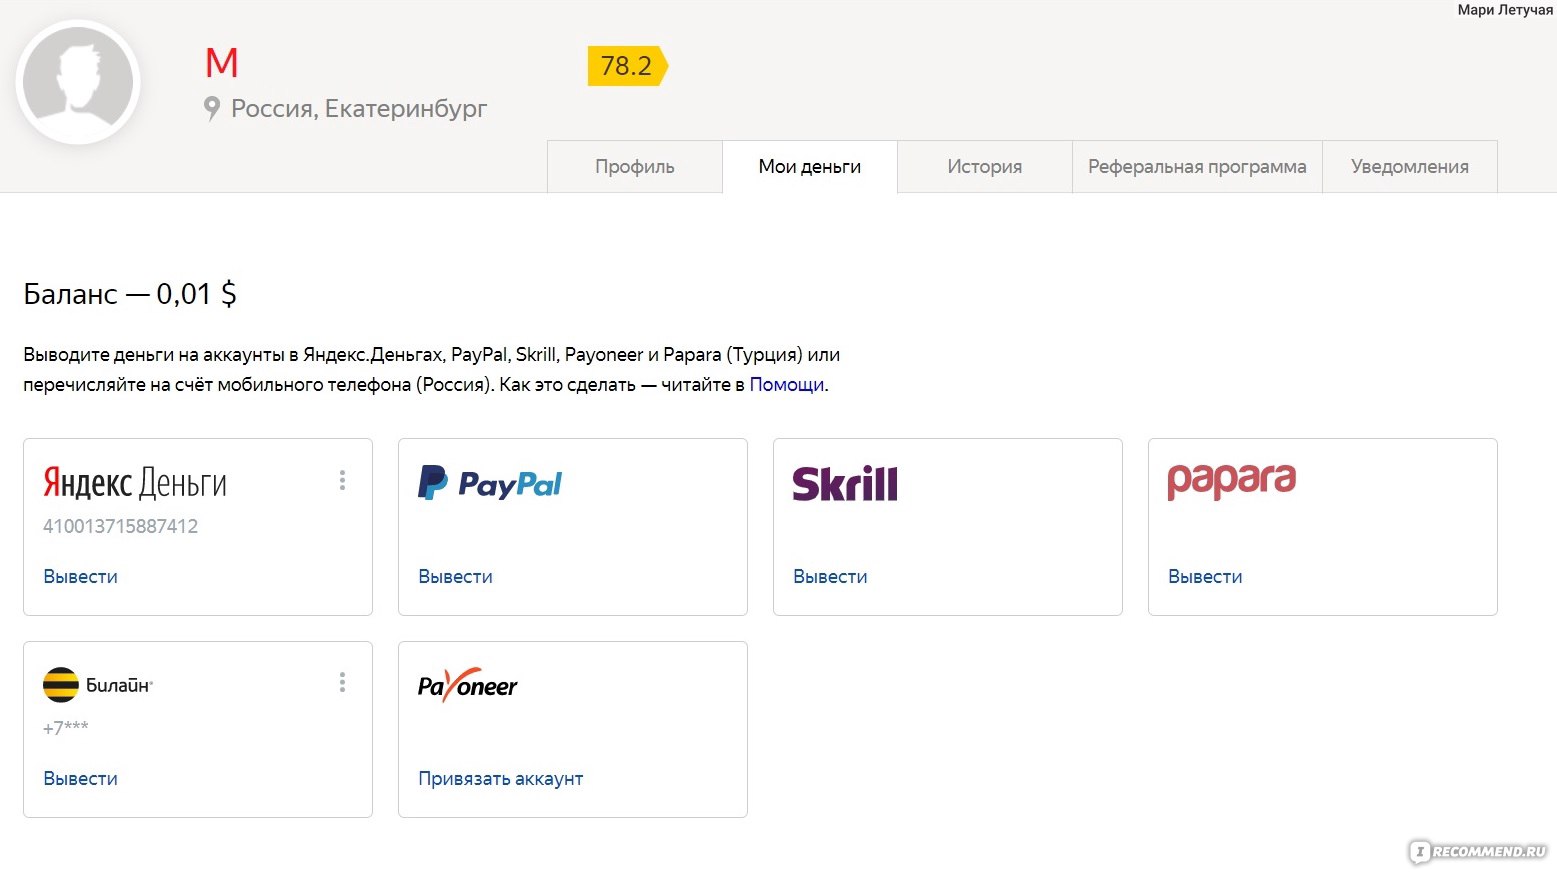Click the location pin icon
Viewport: 1557px width, 873px height.
coord(211,108)
